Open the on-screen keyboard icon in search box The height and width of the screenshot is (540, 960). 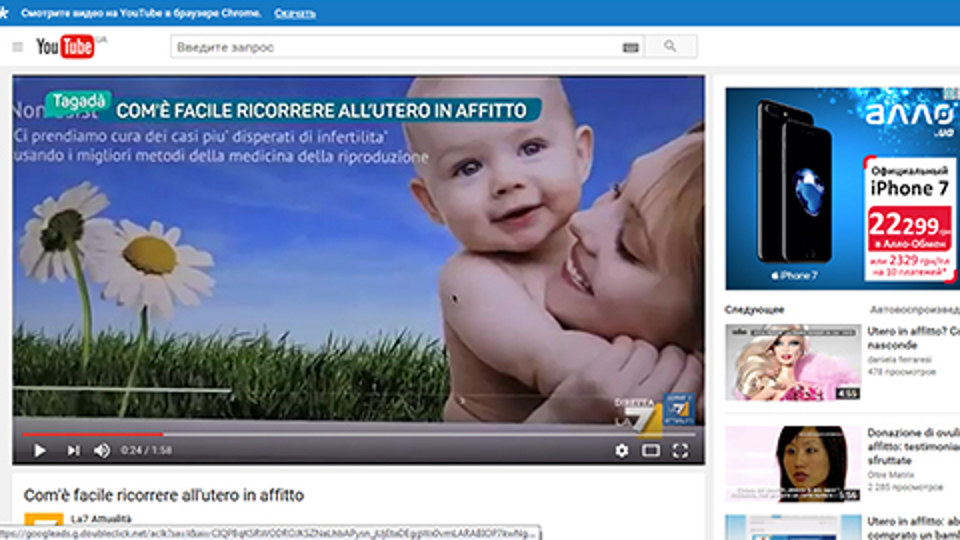point(630,47)
